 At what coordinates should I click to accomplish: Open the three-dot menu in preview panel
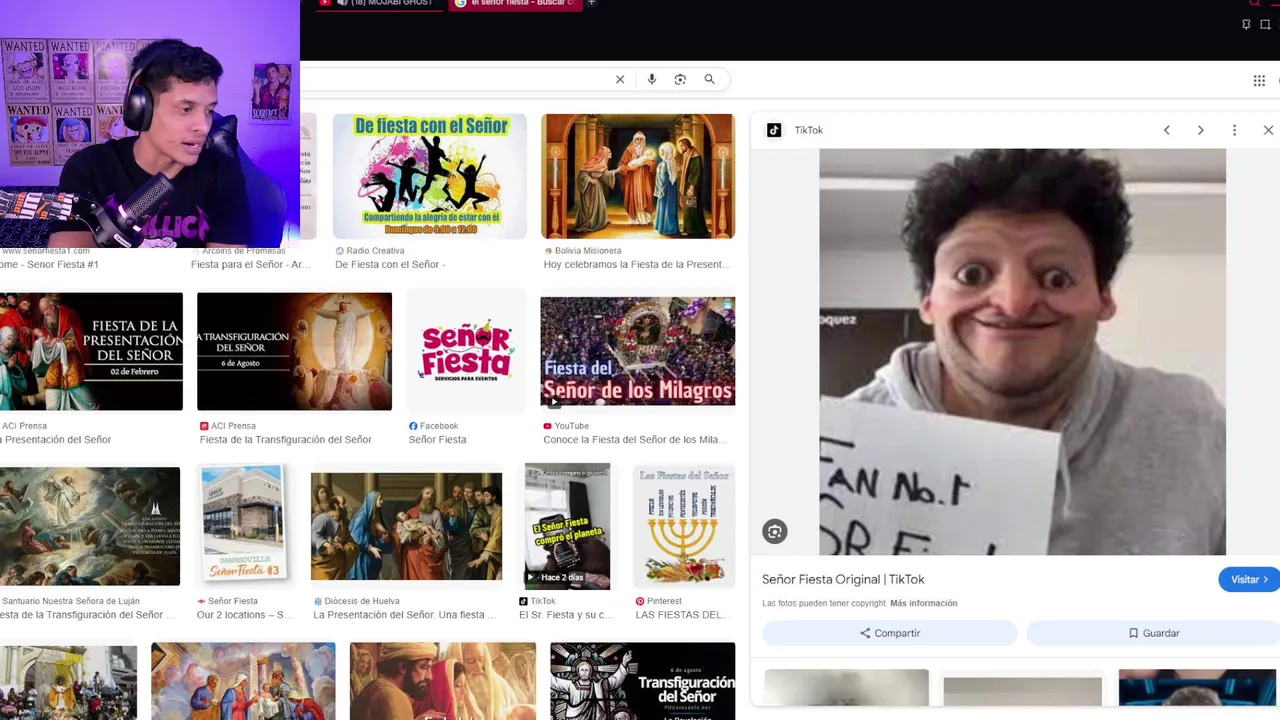point(1234,130)
